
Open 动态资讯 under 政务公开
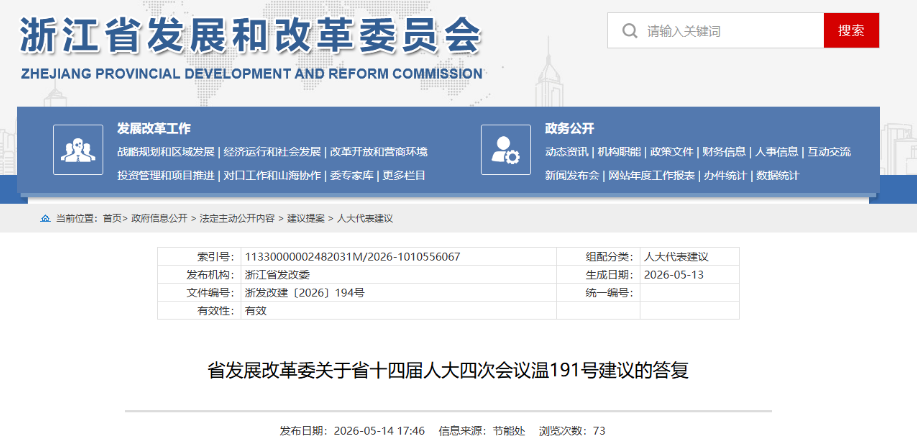coord(567,152)
